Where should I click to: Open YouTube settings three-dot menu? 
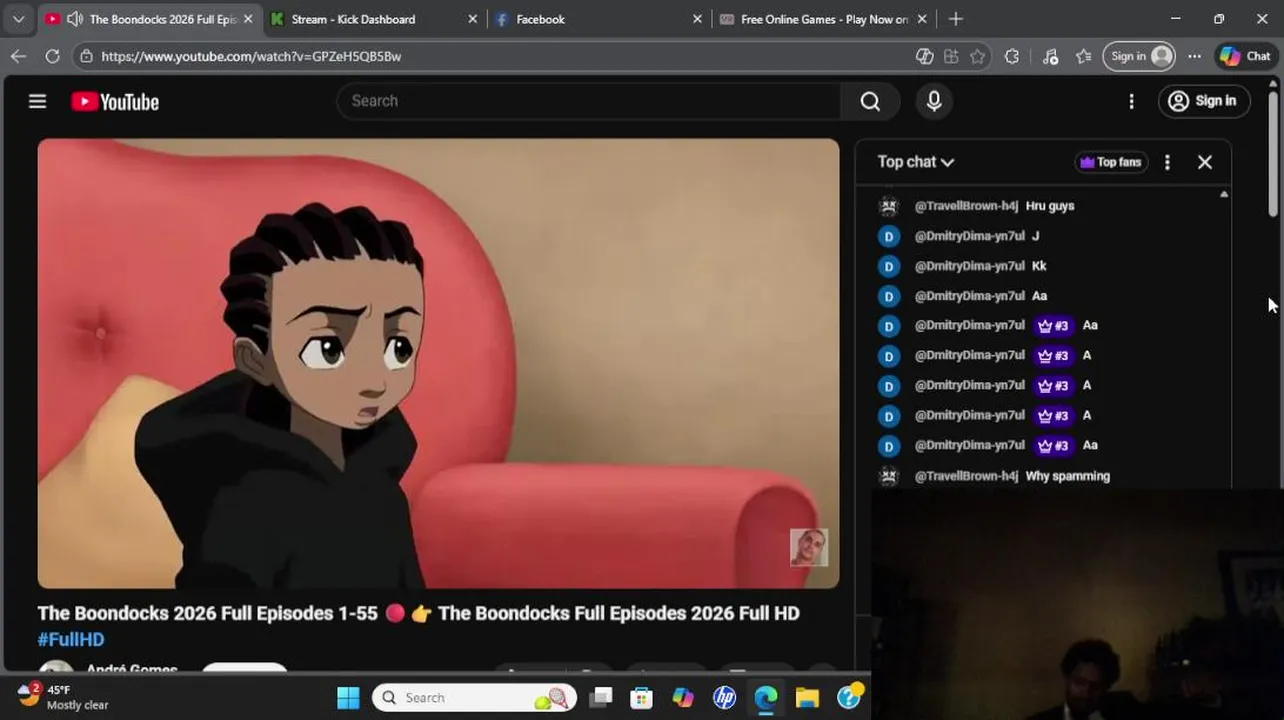tap(1131, 101)
